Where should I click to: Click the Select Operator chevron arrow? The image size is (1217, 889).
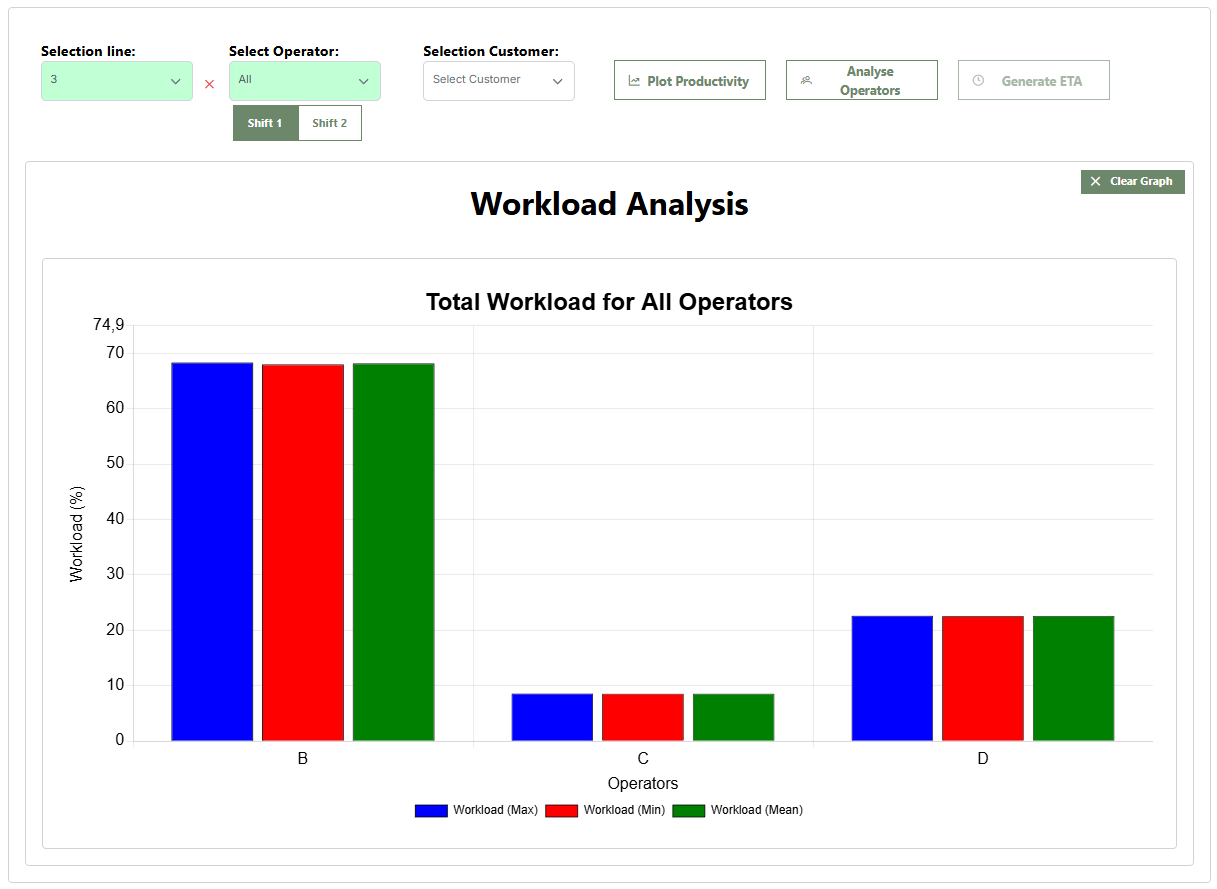(363, 81)
